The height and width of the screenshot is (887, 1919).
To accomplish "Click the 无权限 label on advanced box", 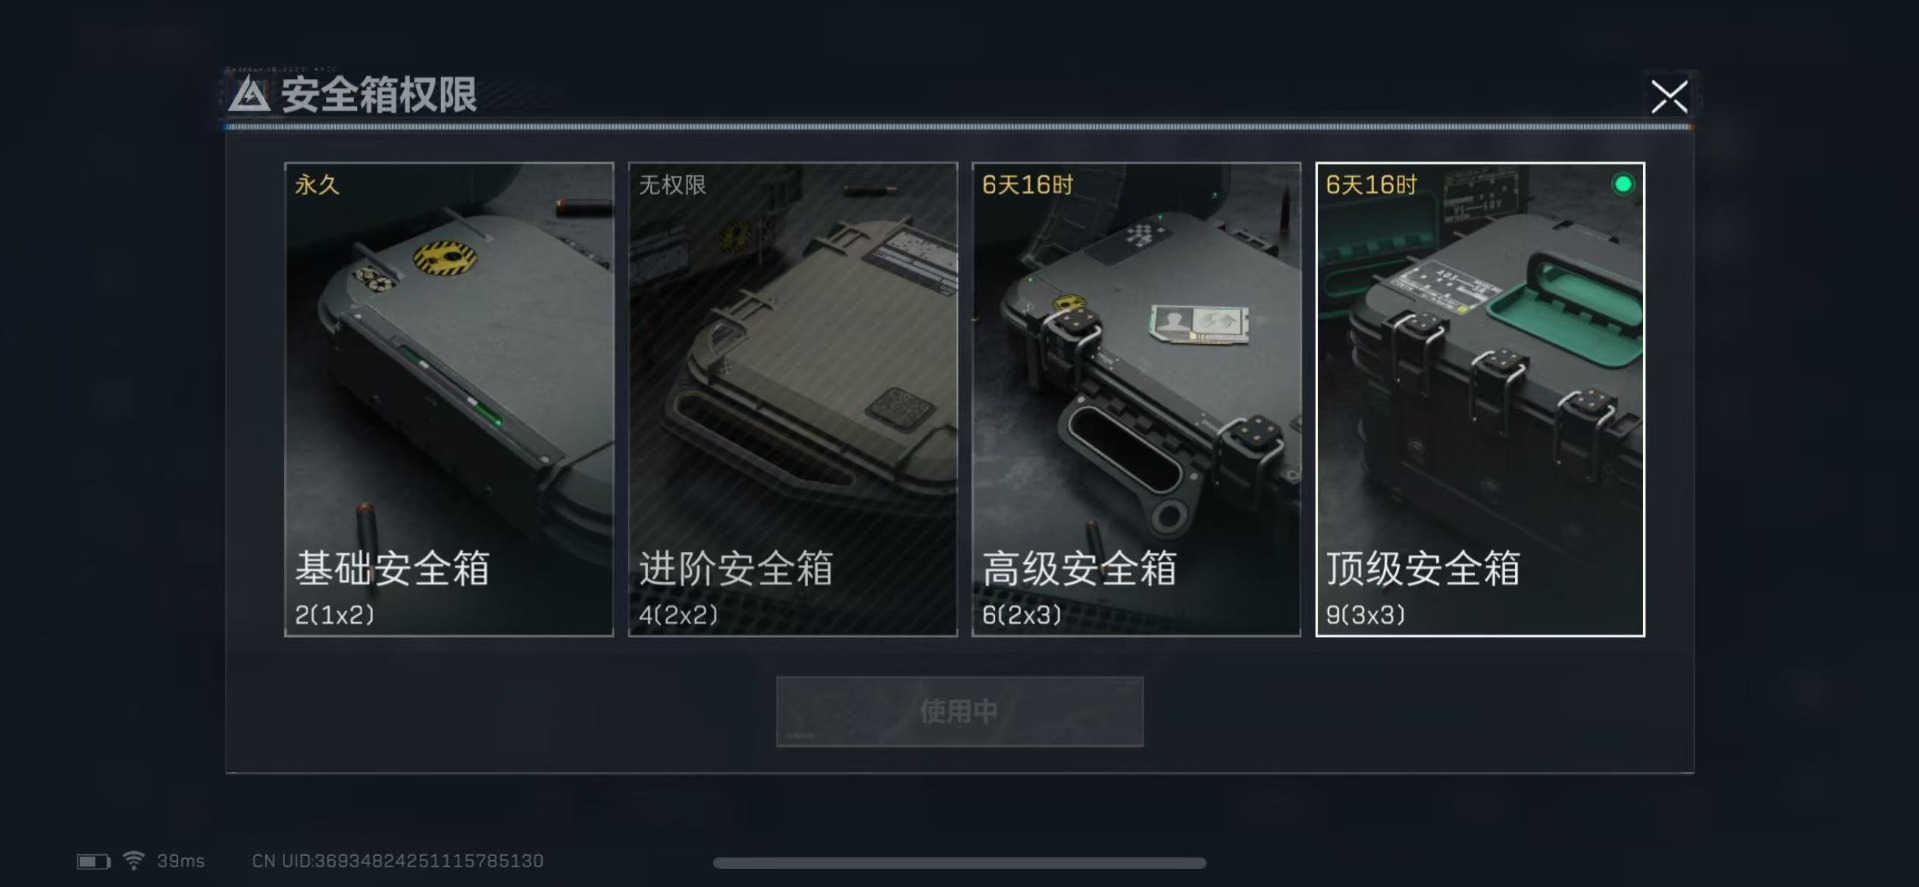I will pyautogui.click(x=673, y=185).
